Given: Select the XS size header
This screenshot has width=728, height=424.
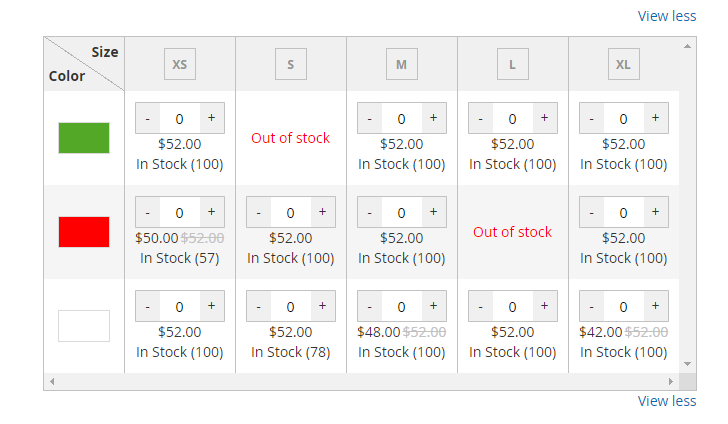Looking at the screenshot, I should click(180, 65).
